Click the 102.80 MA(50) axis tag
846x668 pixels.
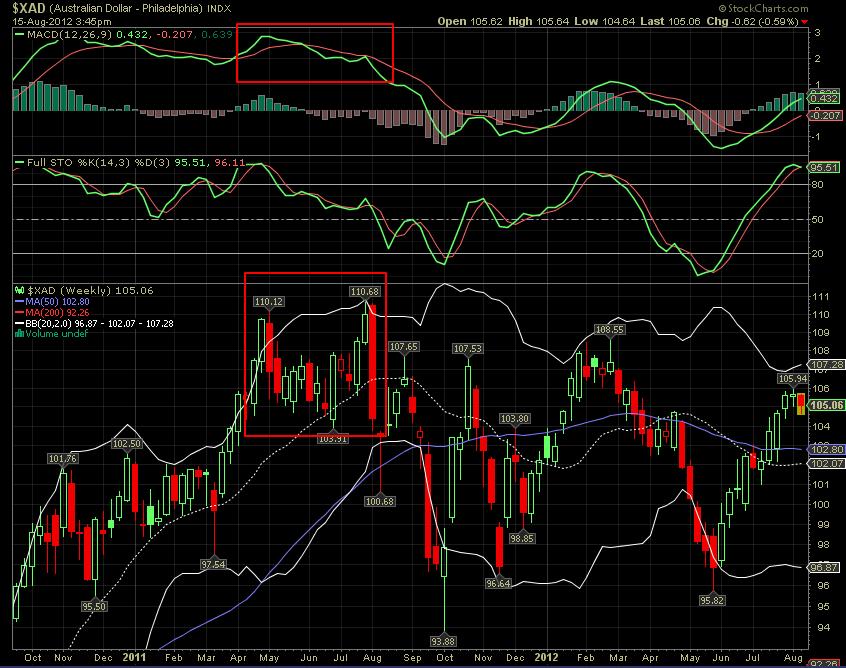(x=827, y=449)
